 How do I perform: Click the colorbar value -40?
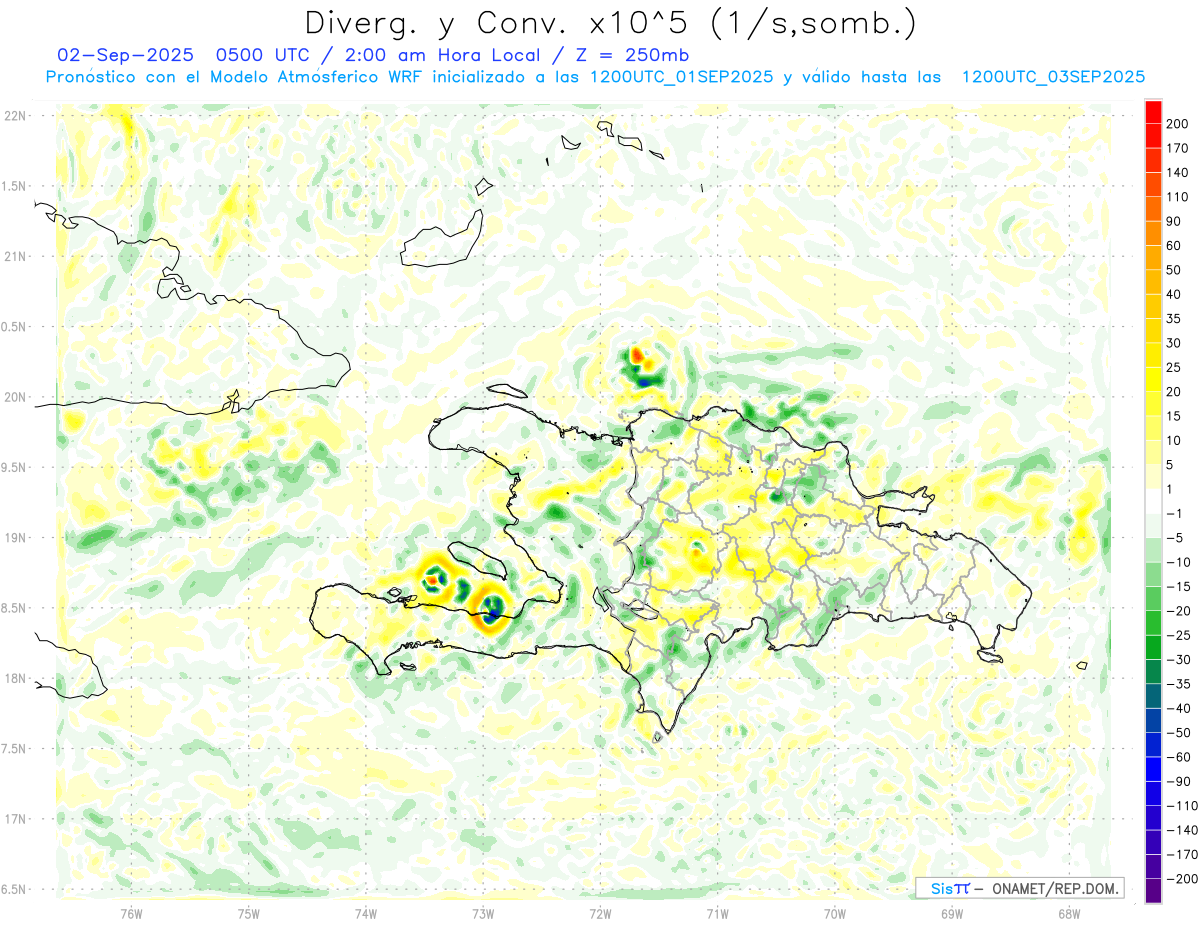pos(1178,709)
